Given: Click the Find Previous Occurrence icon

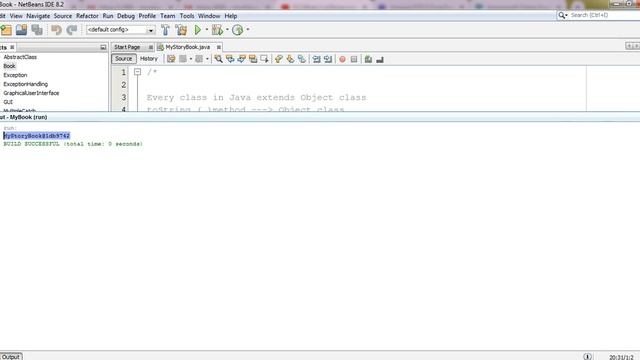Looking at the screenshot, I should [x=230, y=59].
